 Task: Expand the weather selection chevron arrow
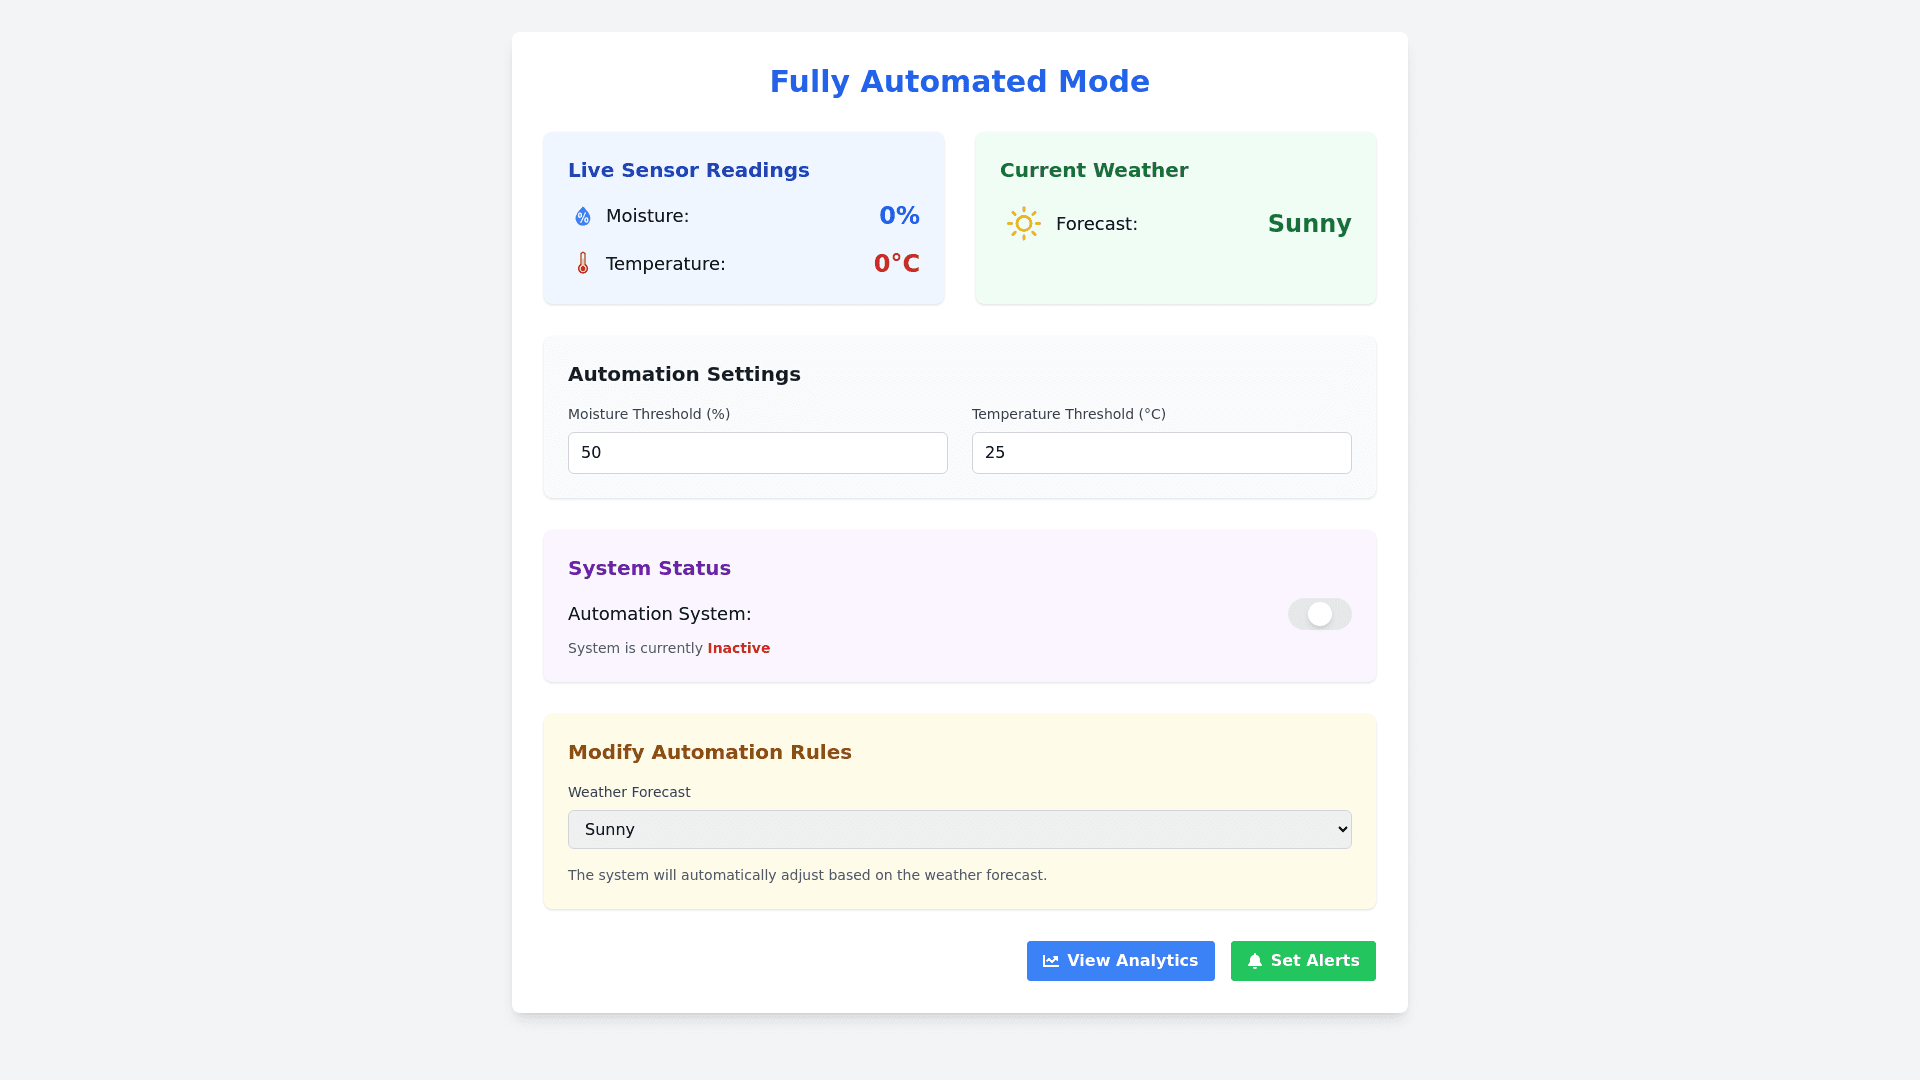(x=1340, y=829)
